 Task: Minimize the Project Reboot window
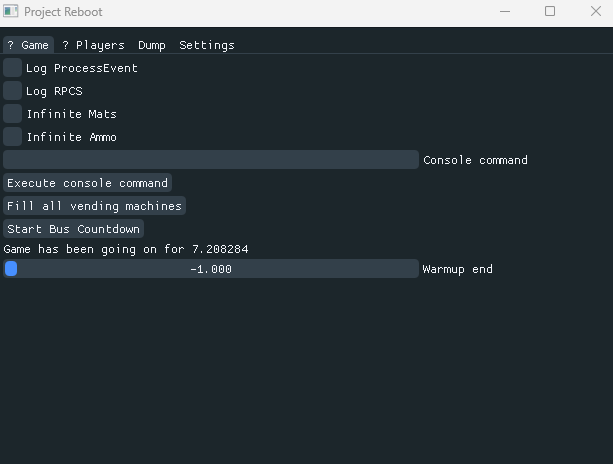(504, 12)
